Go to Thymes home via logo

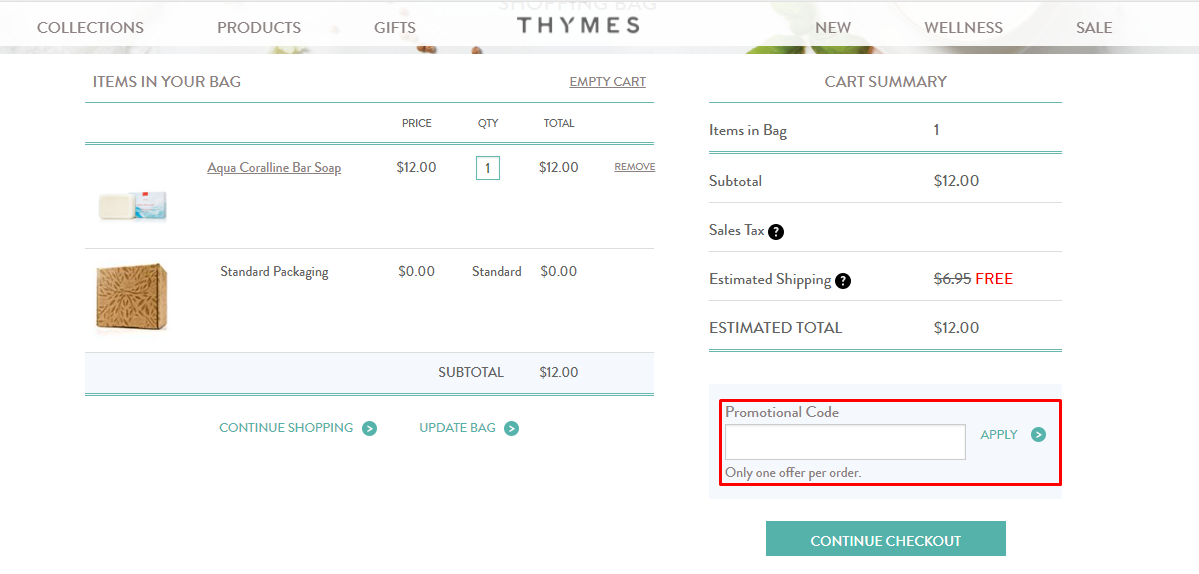[x=578, y=25]
